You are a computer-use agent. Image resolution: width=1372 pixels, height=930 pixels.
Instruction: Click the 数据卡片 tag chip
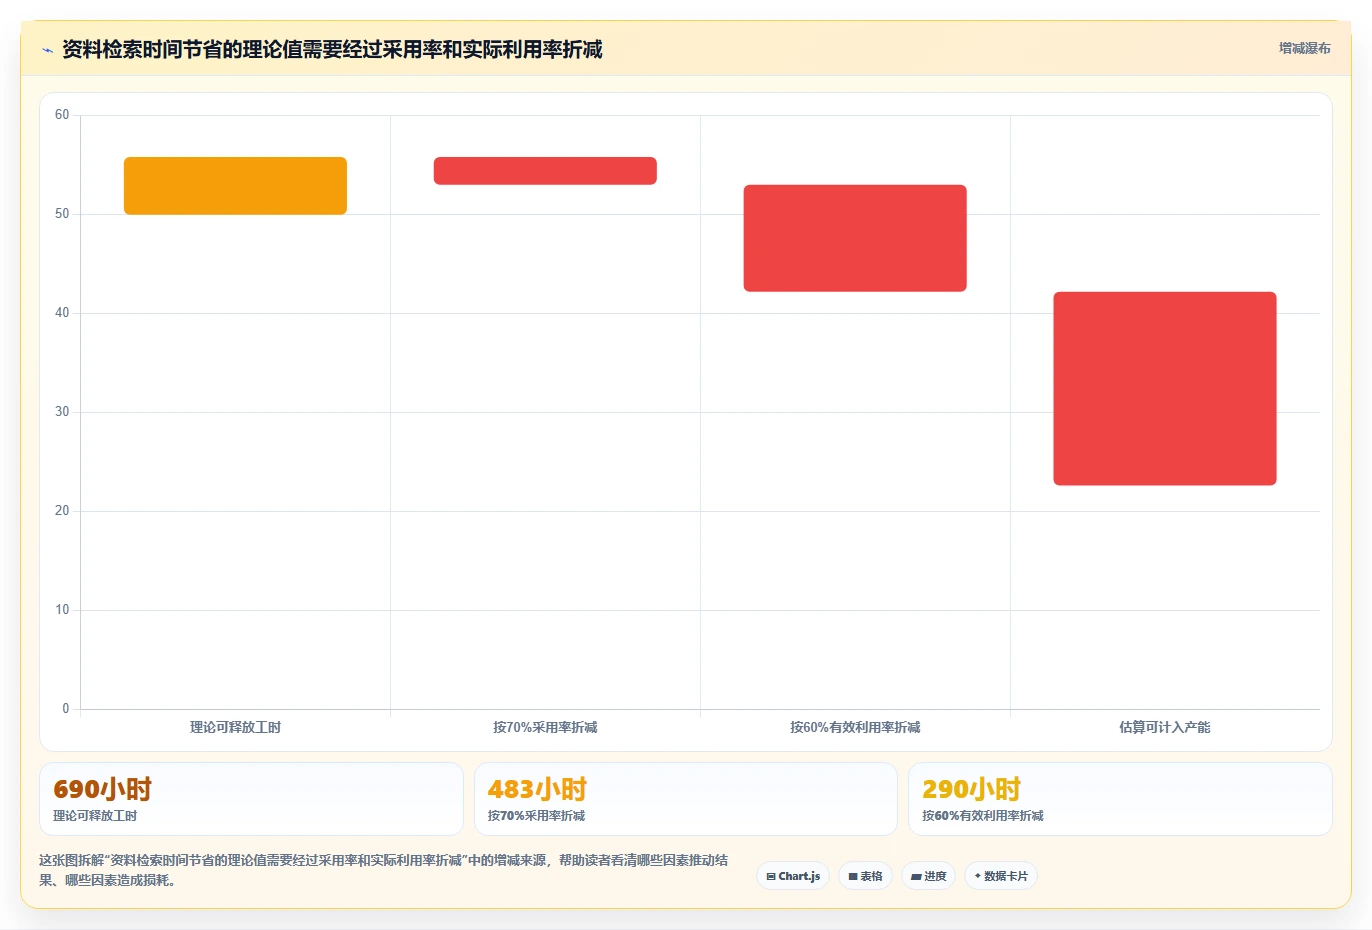[x=1001, y=876]
